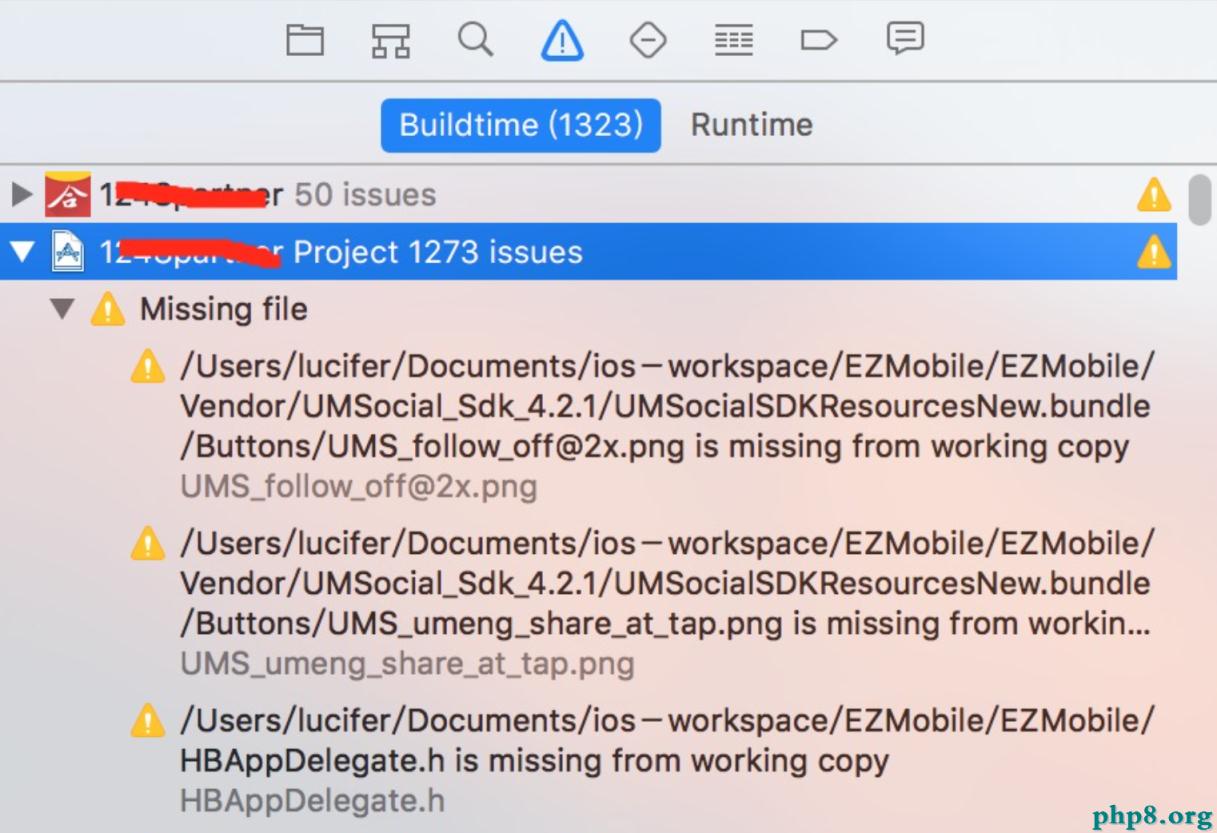Open the Find navigator magnifier icon
The height and width of the screenshot is (833, 1217).
475,40
